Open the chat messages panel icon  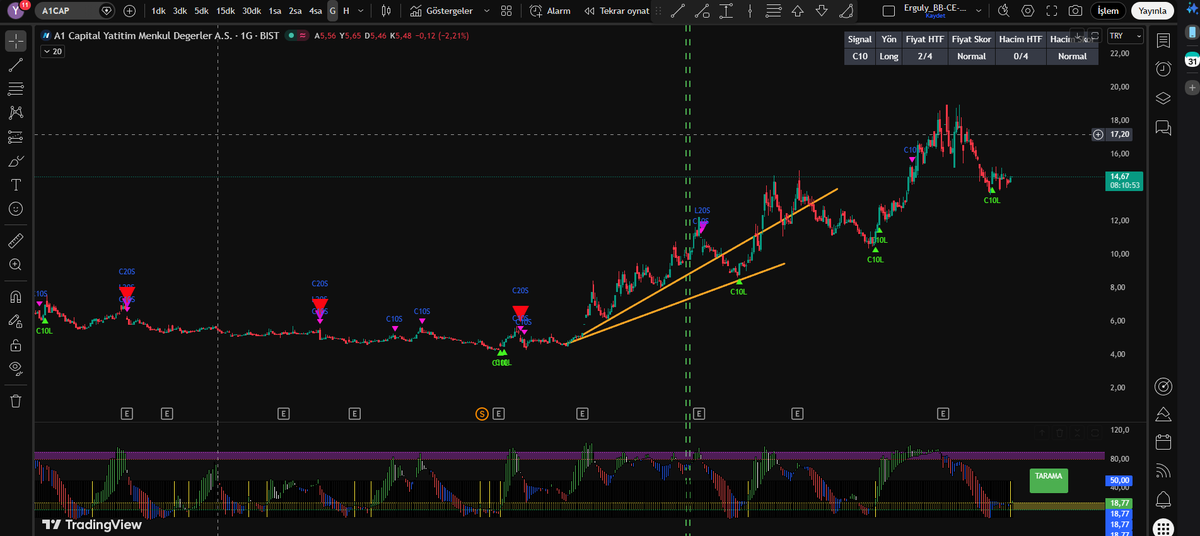coord(1162,127)
